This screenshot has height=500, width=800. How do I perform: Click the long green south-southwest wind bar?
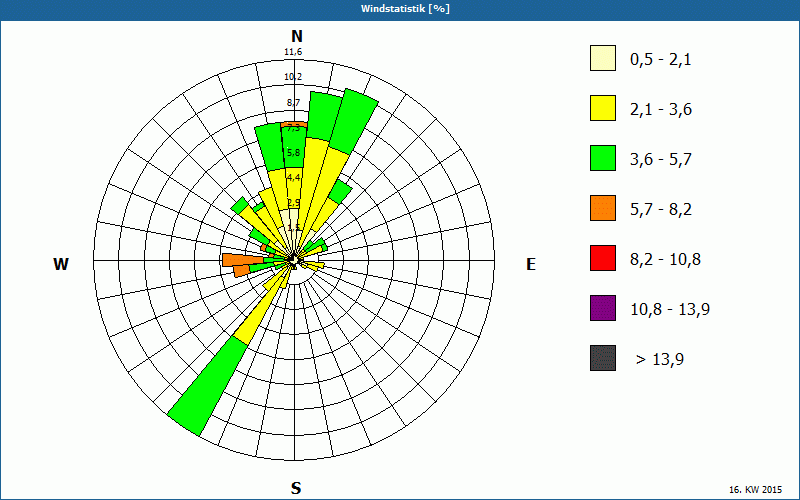tap(208, 387)
